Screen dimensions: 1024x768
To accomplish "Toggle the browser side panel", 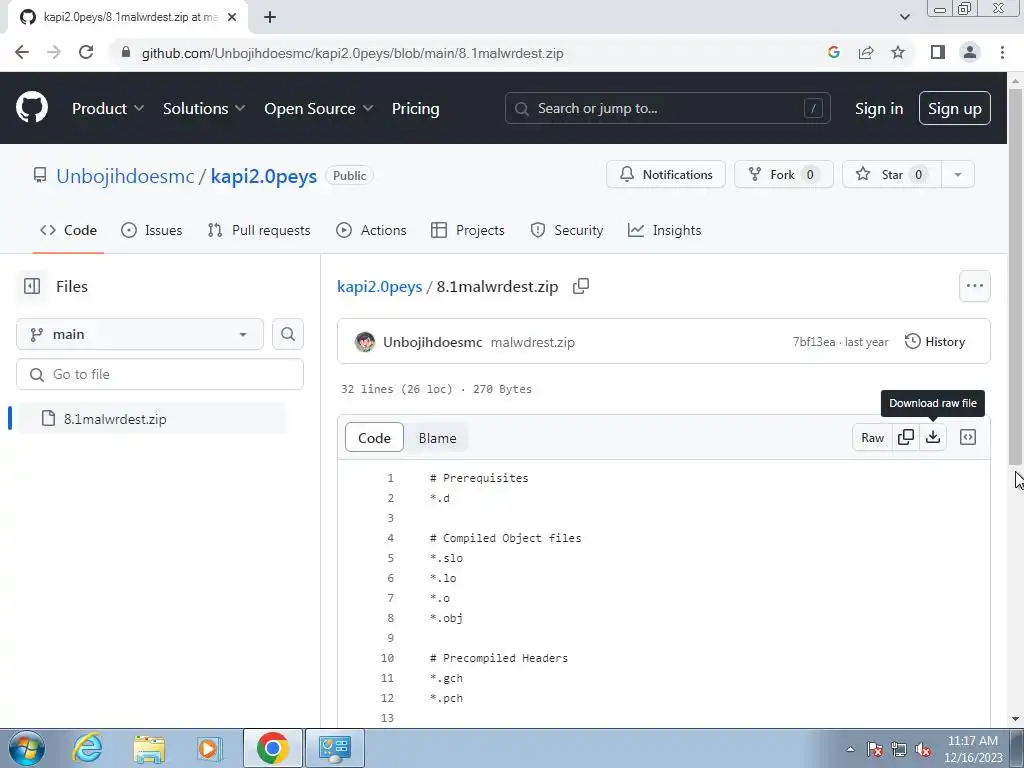I will tap(938, 53).
